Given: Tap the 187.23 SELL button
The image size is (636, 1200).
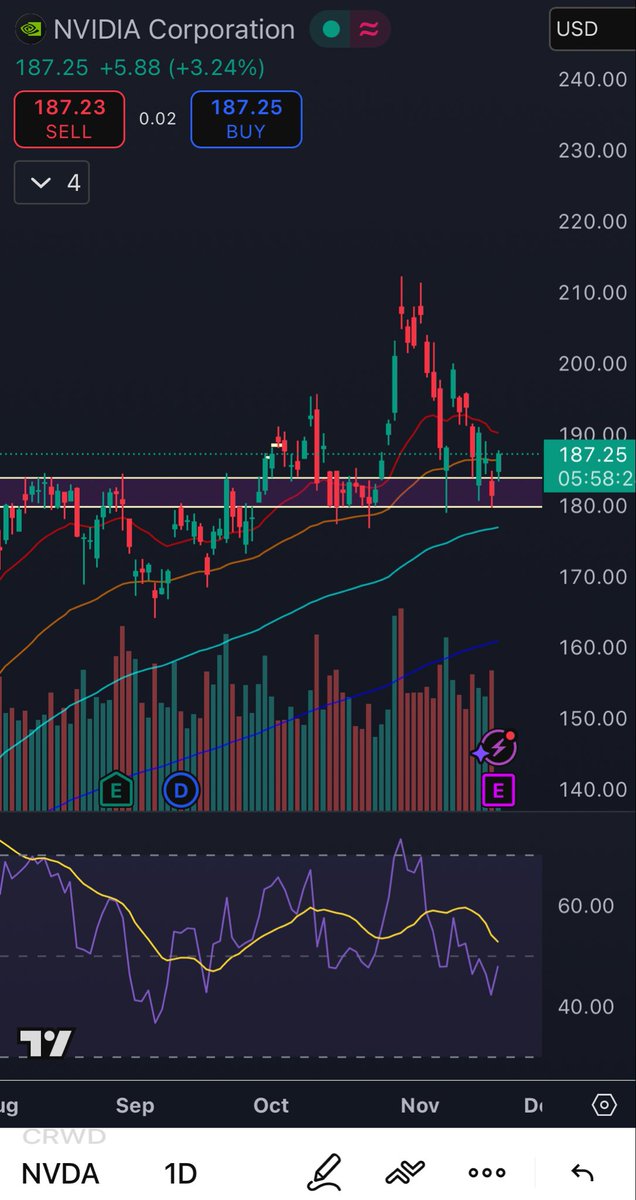Looking at the screenshot, I should point(69,119).
